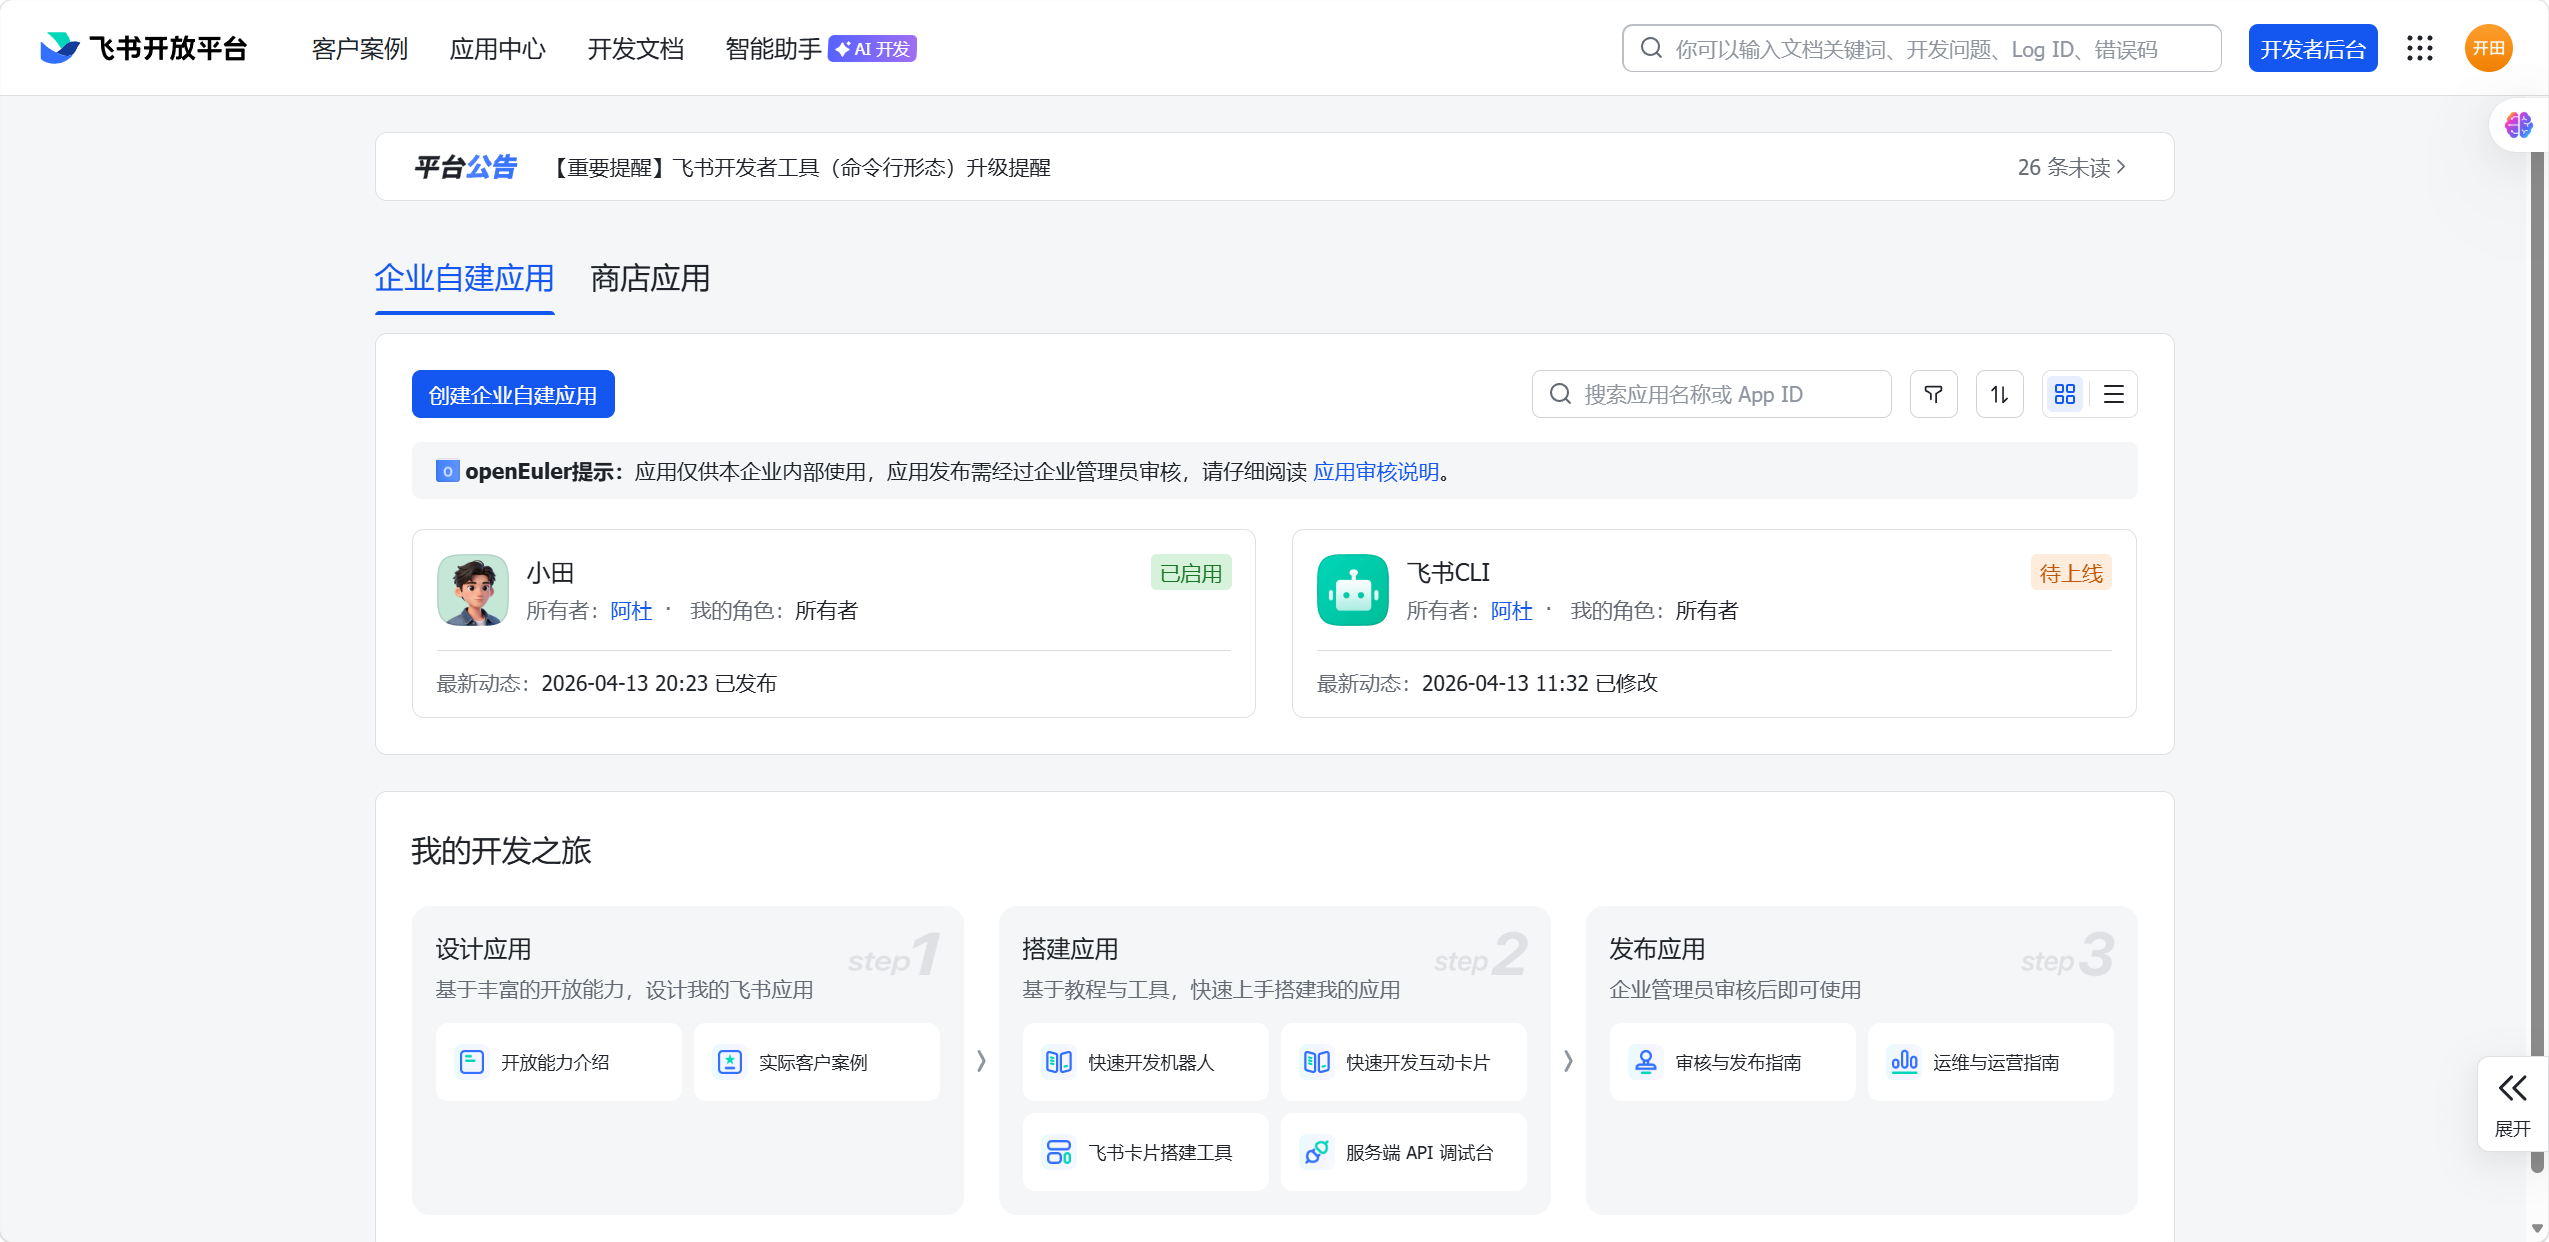Click the 审核与发布指南 stamp icon
The image size is (2549, 1242).
tap(1645, 1062)
